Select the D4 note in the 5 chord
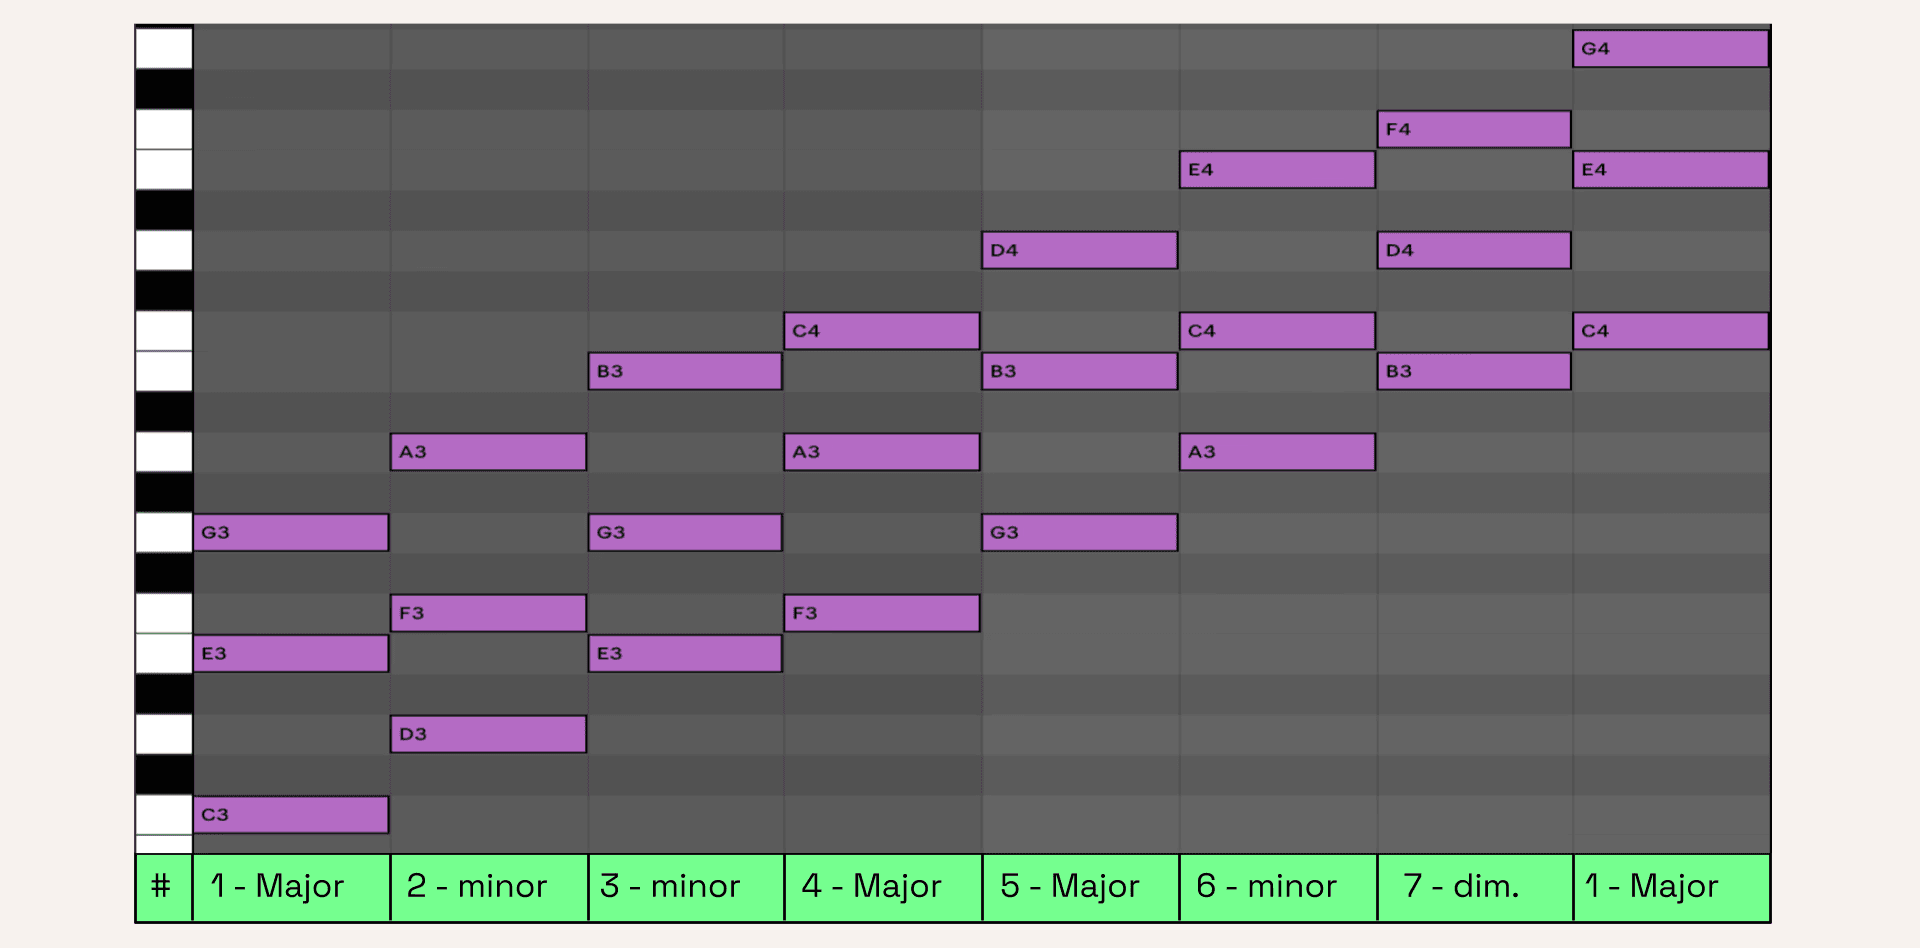 coord(1080,250)
